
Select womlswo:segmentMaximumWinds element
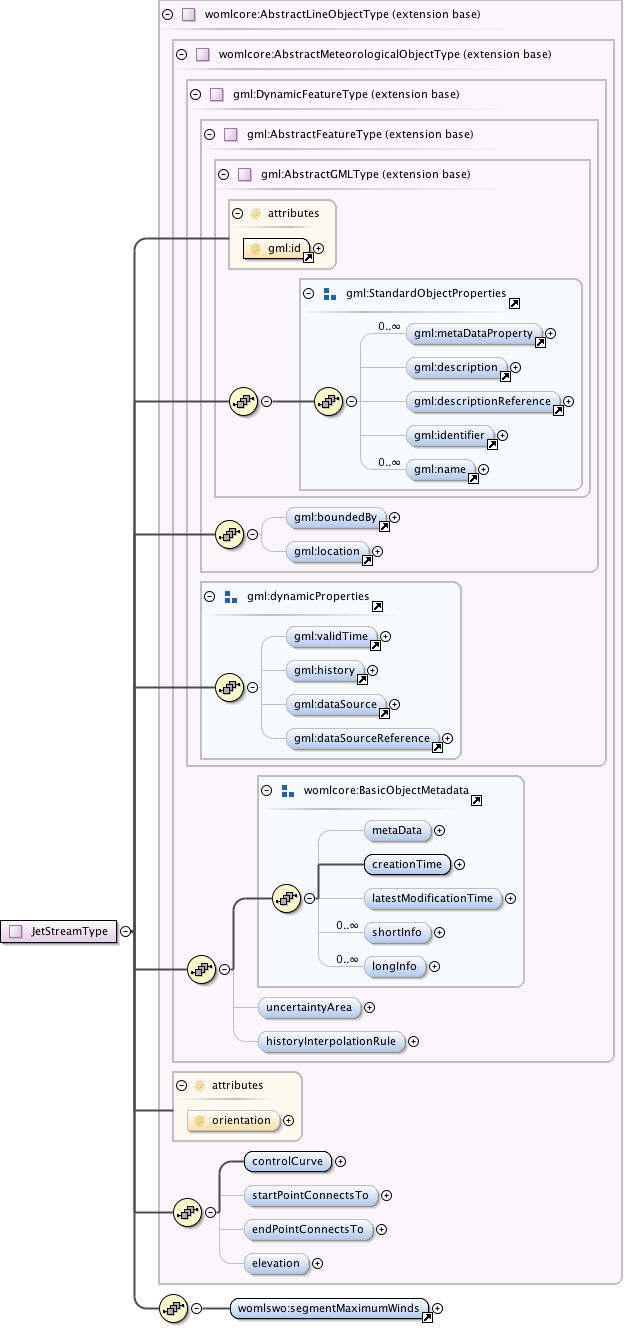pos(330,1308)
